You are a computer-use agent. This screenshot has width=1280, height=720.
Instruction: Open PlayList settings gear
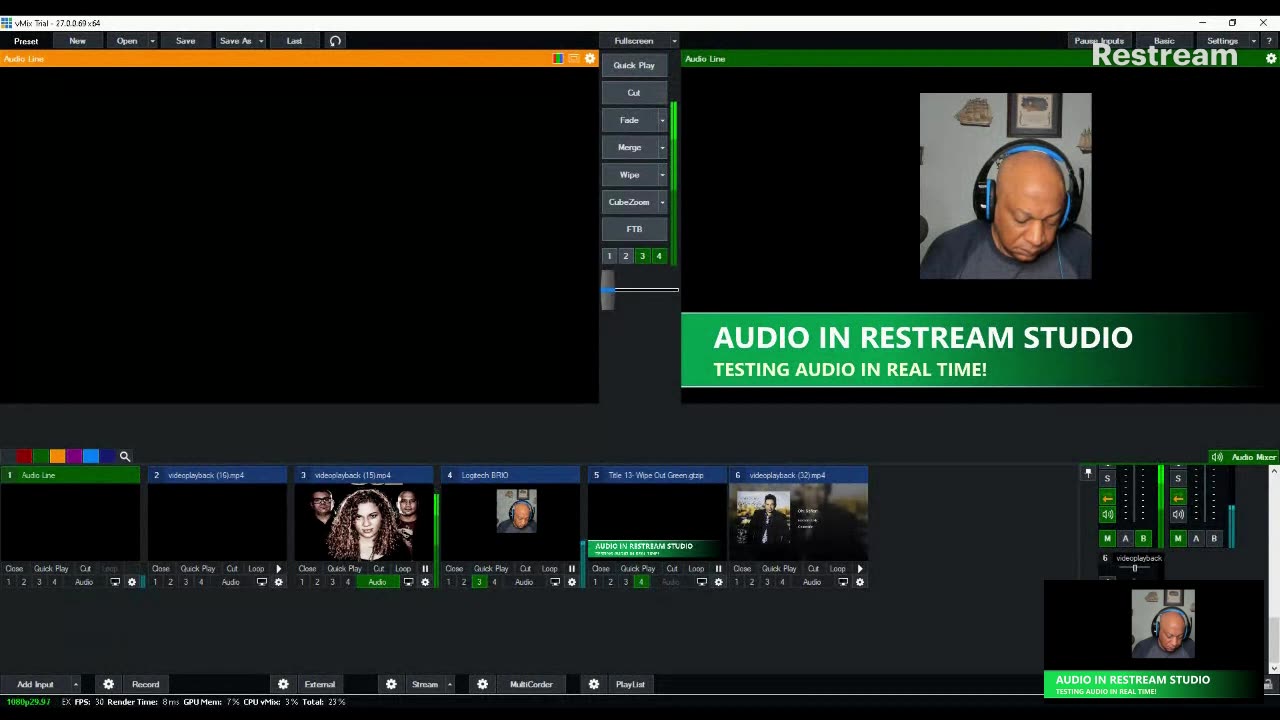pyautogui.click(x=594, y=684)
